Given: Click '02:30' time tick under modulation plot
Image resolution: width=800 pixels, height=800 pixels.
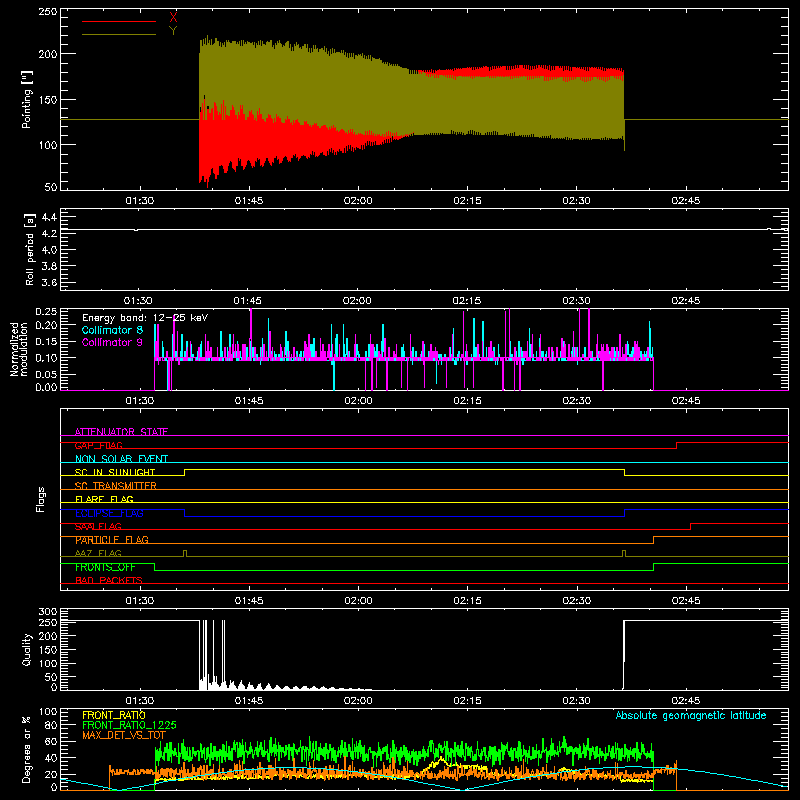Looking at the screenshot, I should tap(577, 401).
